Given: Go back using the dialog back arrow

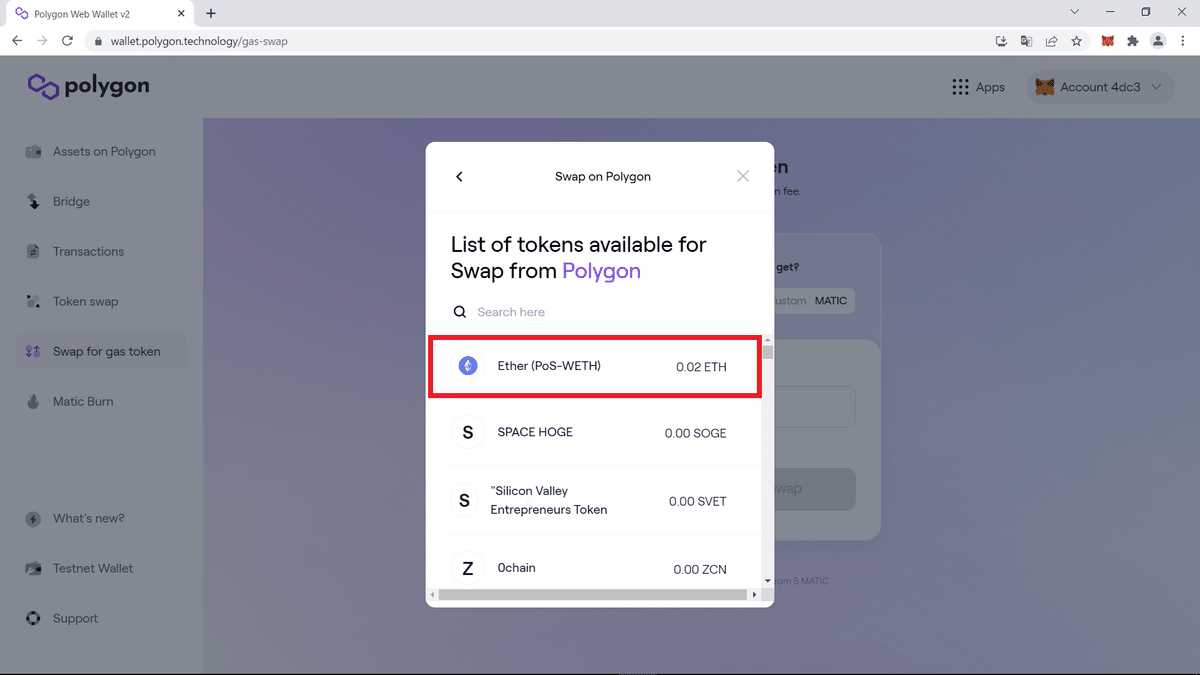Looking at the screenshot, I should coord(459,177).
